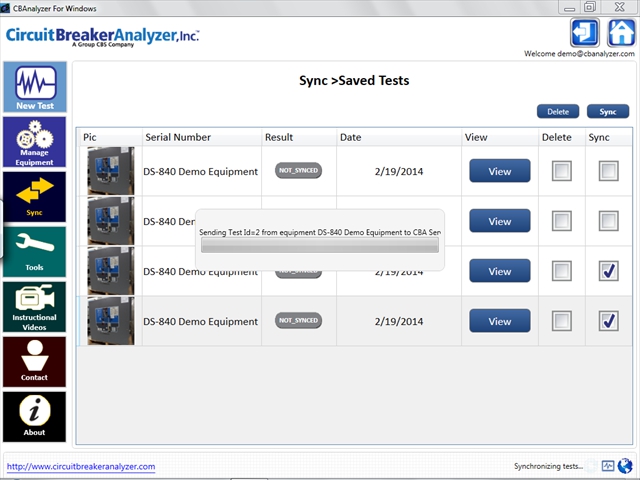Click first row DS-840 Demo Equipment text

pos(200,171)
